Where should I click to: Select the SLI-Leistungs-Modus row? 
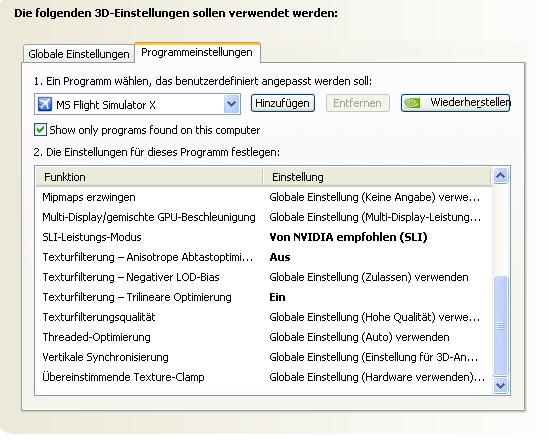pyautogui.click(x=263, y=237)
